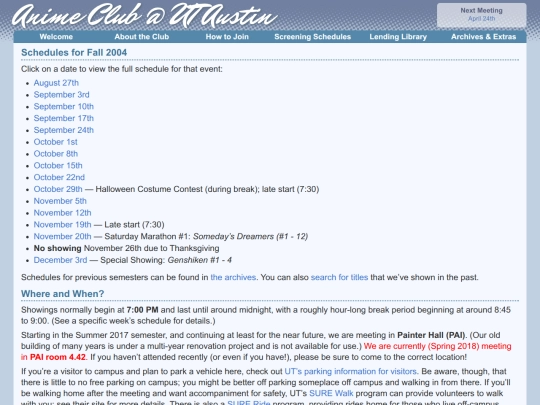Open the search for titles link
Image resolution: width=540 pixels, height=405 pixels.
click(339, 277)
